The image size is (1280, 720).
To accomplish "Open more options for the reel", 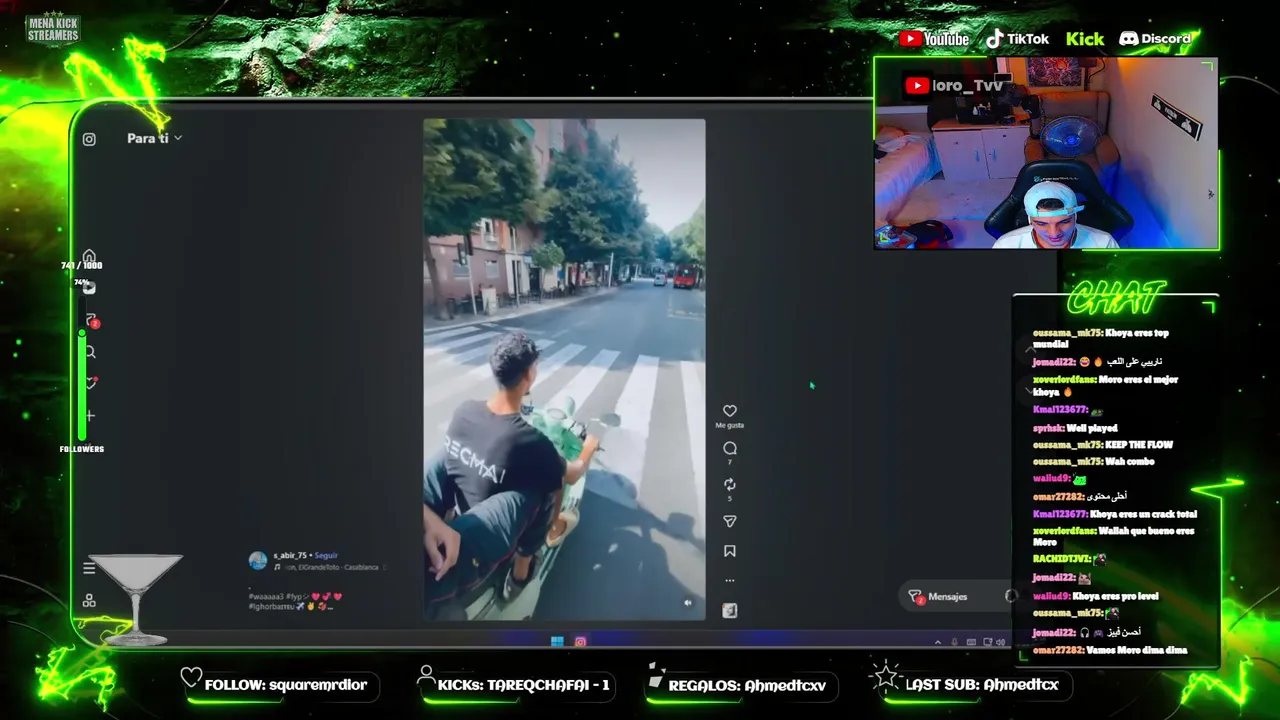I will click(730, 580).
